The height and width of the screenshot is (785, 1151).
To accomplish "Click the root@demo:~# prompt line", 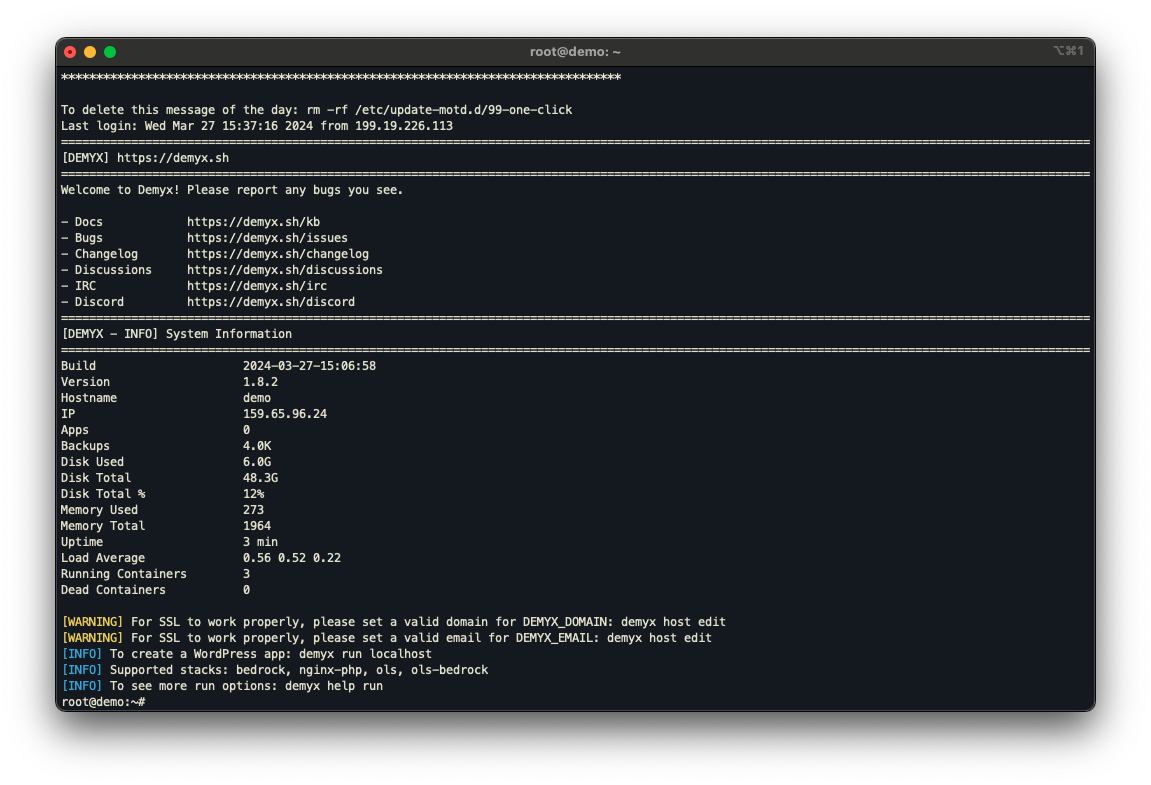I will pos(104,702).
